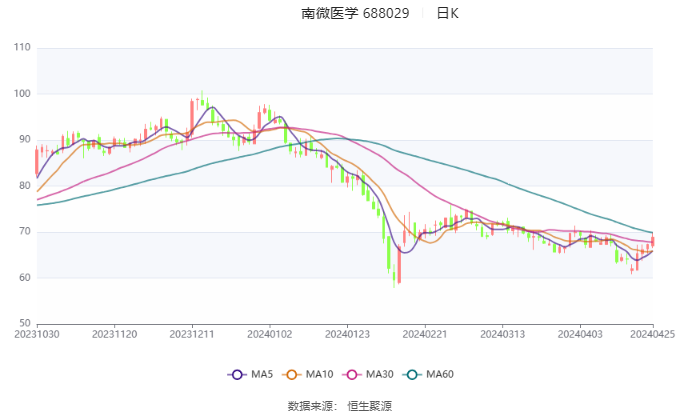Screen dimensions: 680x413
Task: Click the 100 price axis label
Action: coord(22,94)
